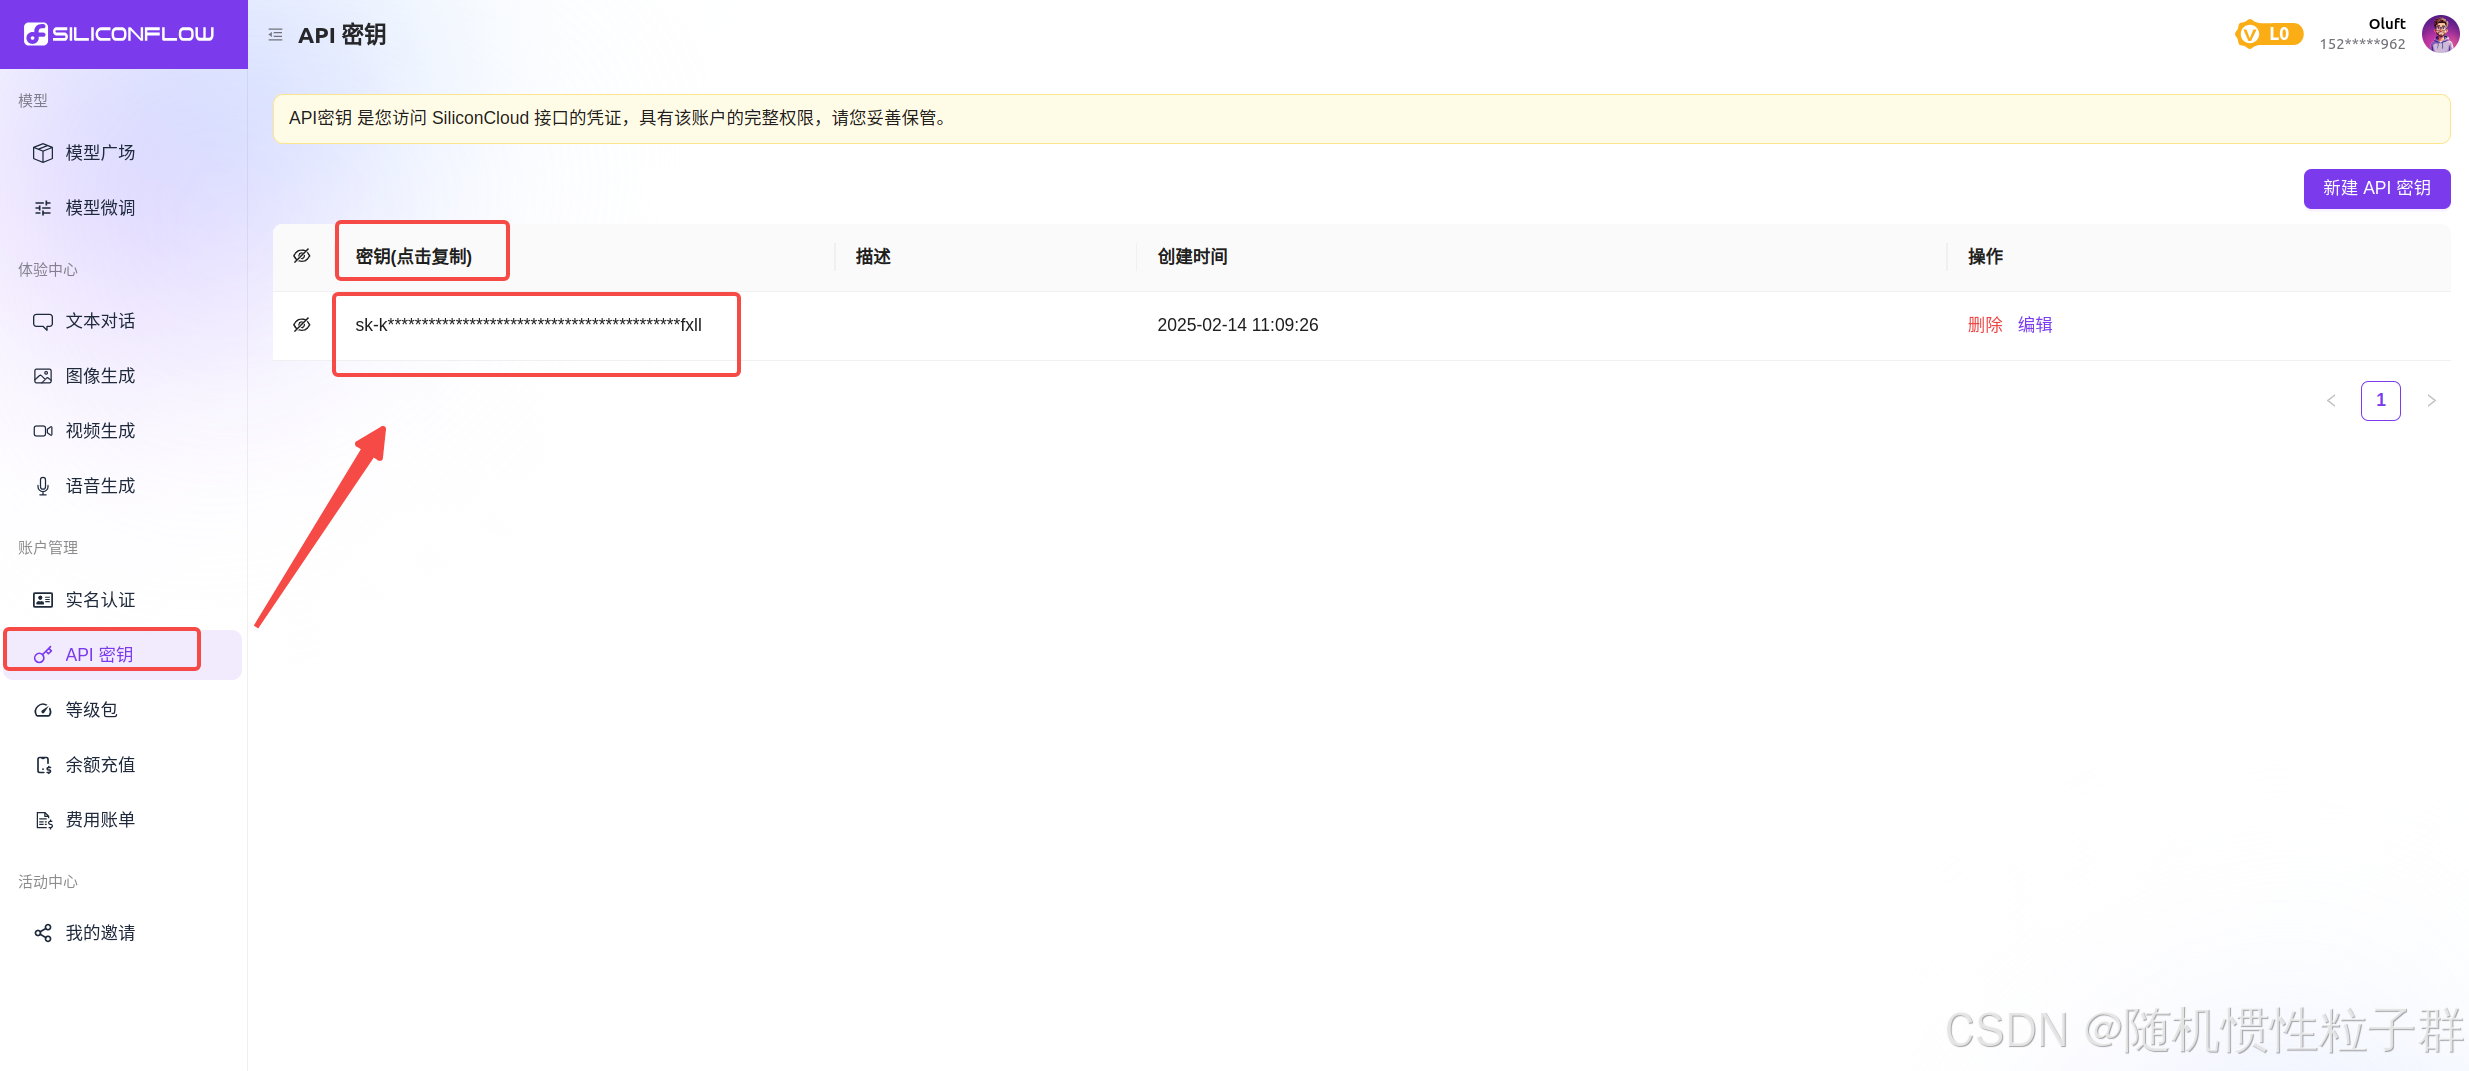2469x1071 pixels.
Task: Open 模型微调 sliders icon
Action: 43,208
